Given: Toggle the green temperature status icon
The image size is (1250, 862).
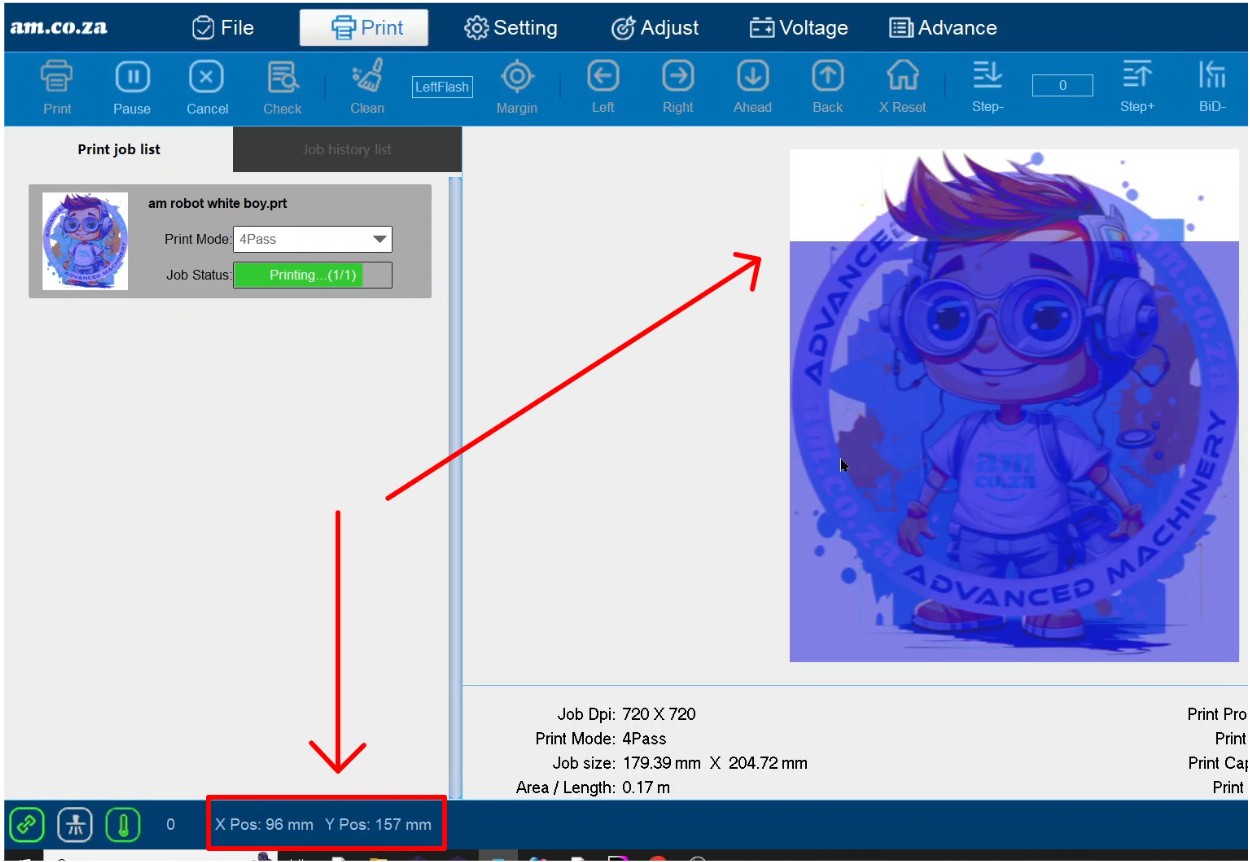Looking at the screenshot, I should point(123,825).
